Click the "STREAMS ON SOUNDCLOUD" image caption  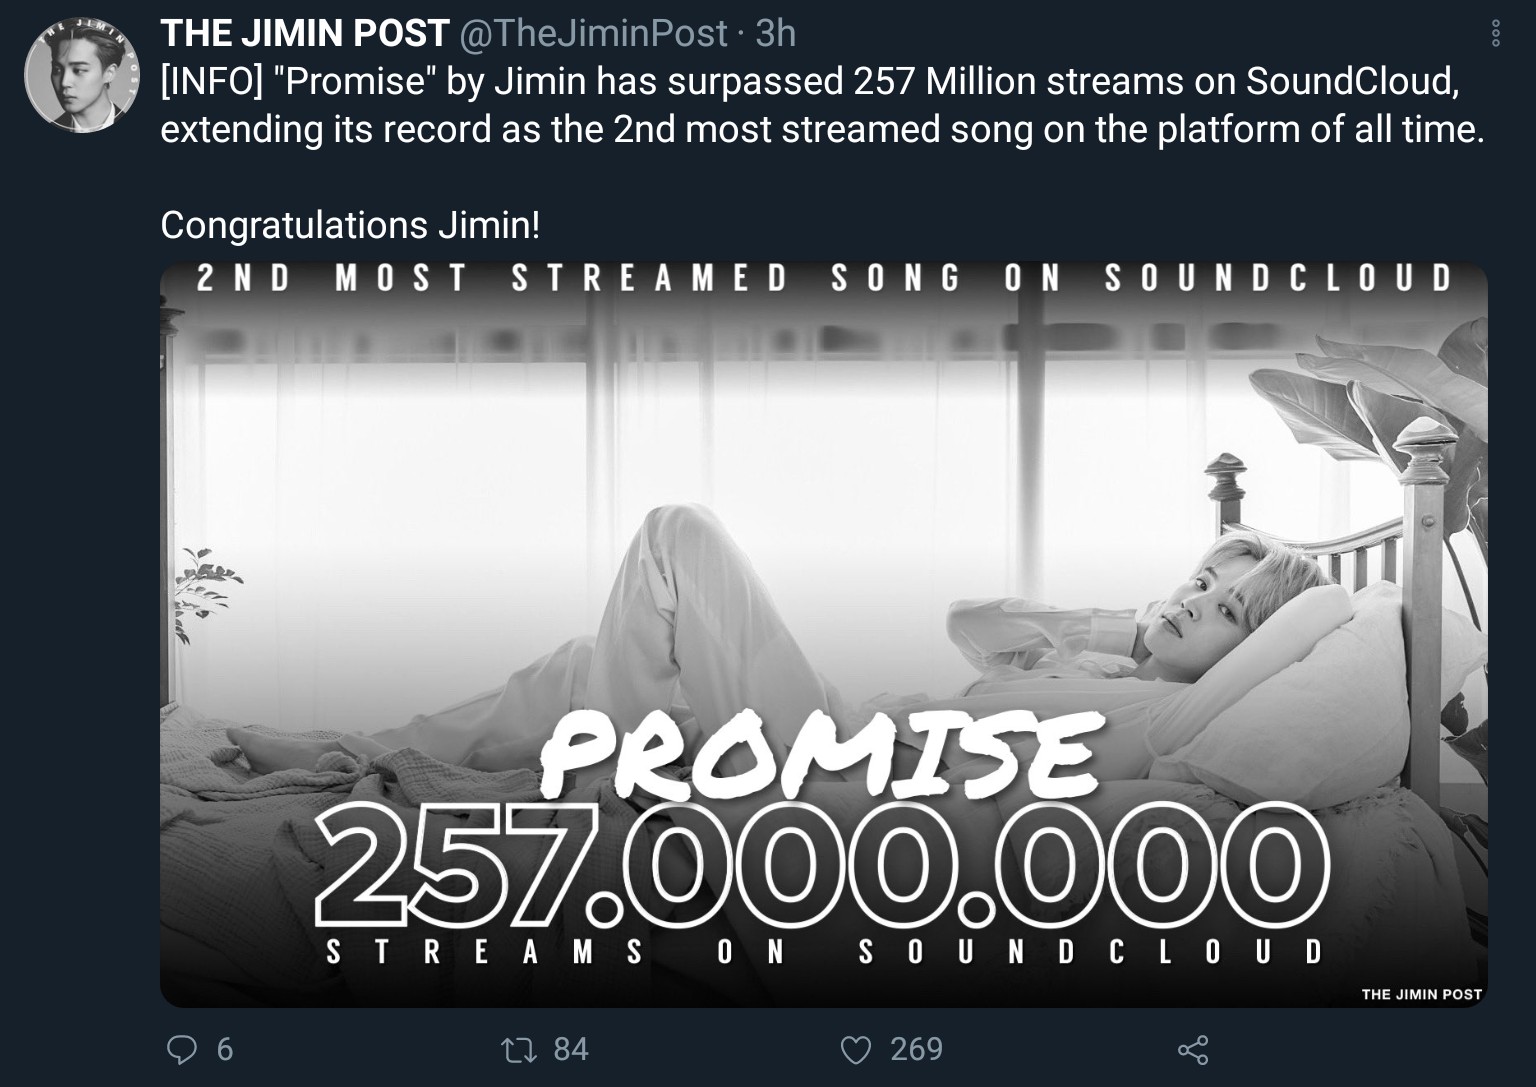pos(823,951)
